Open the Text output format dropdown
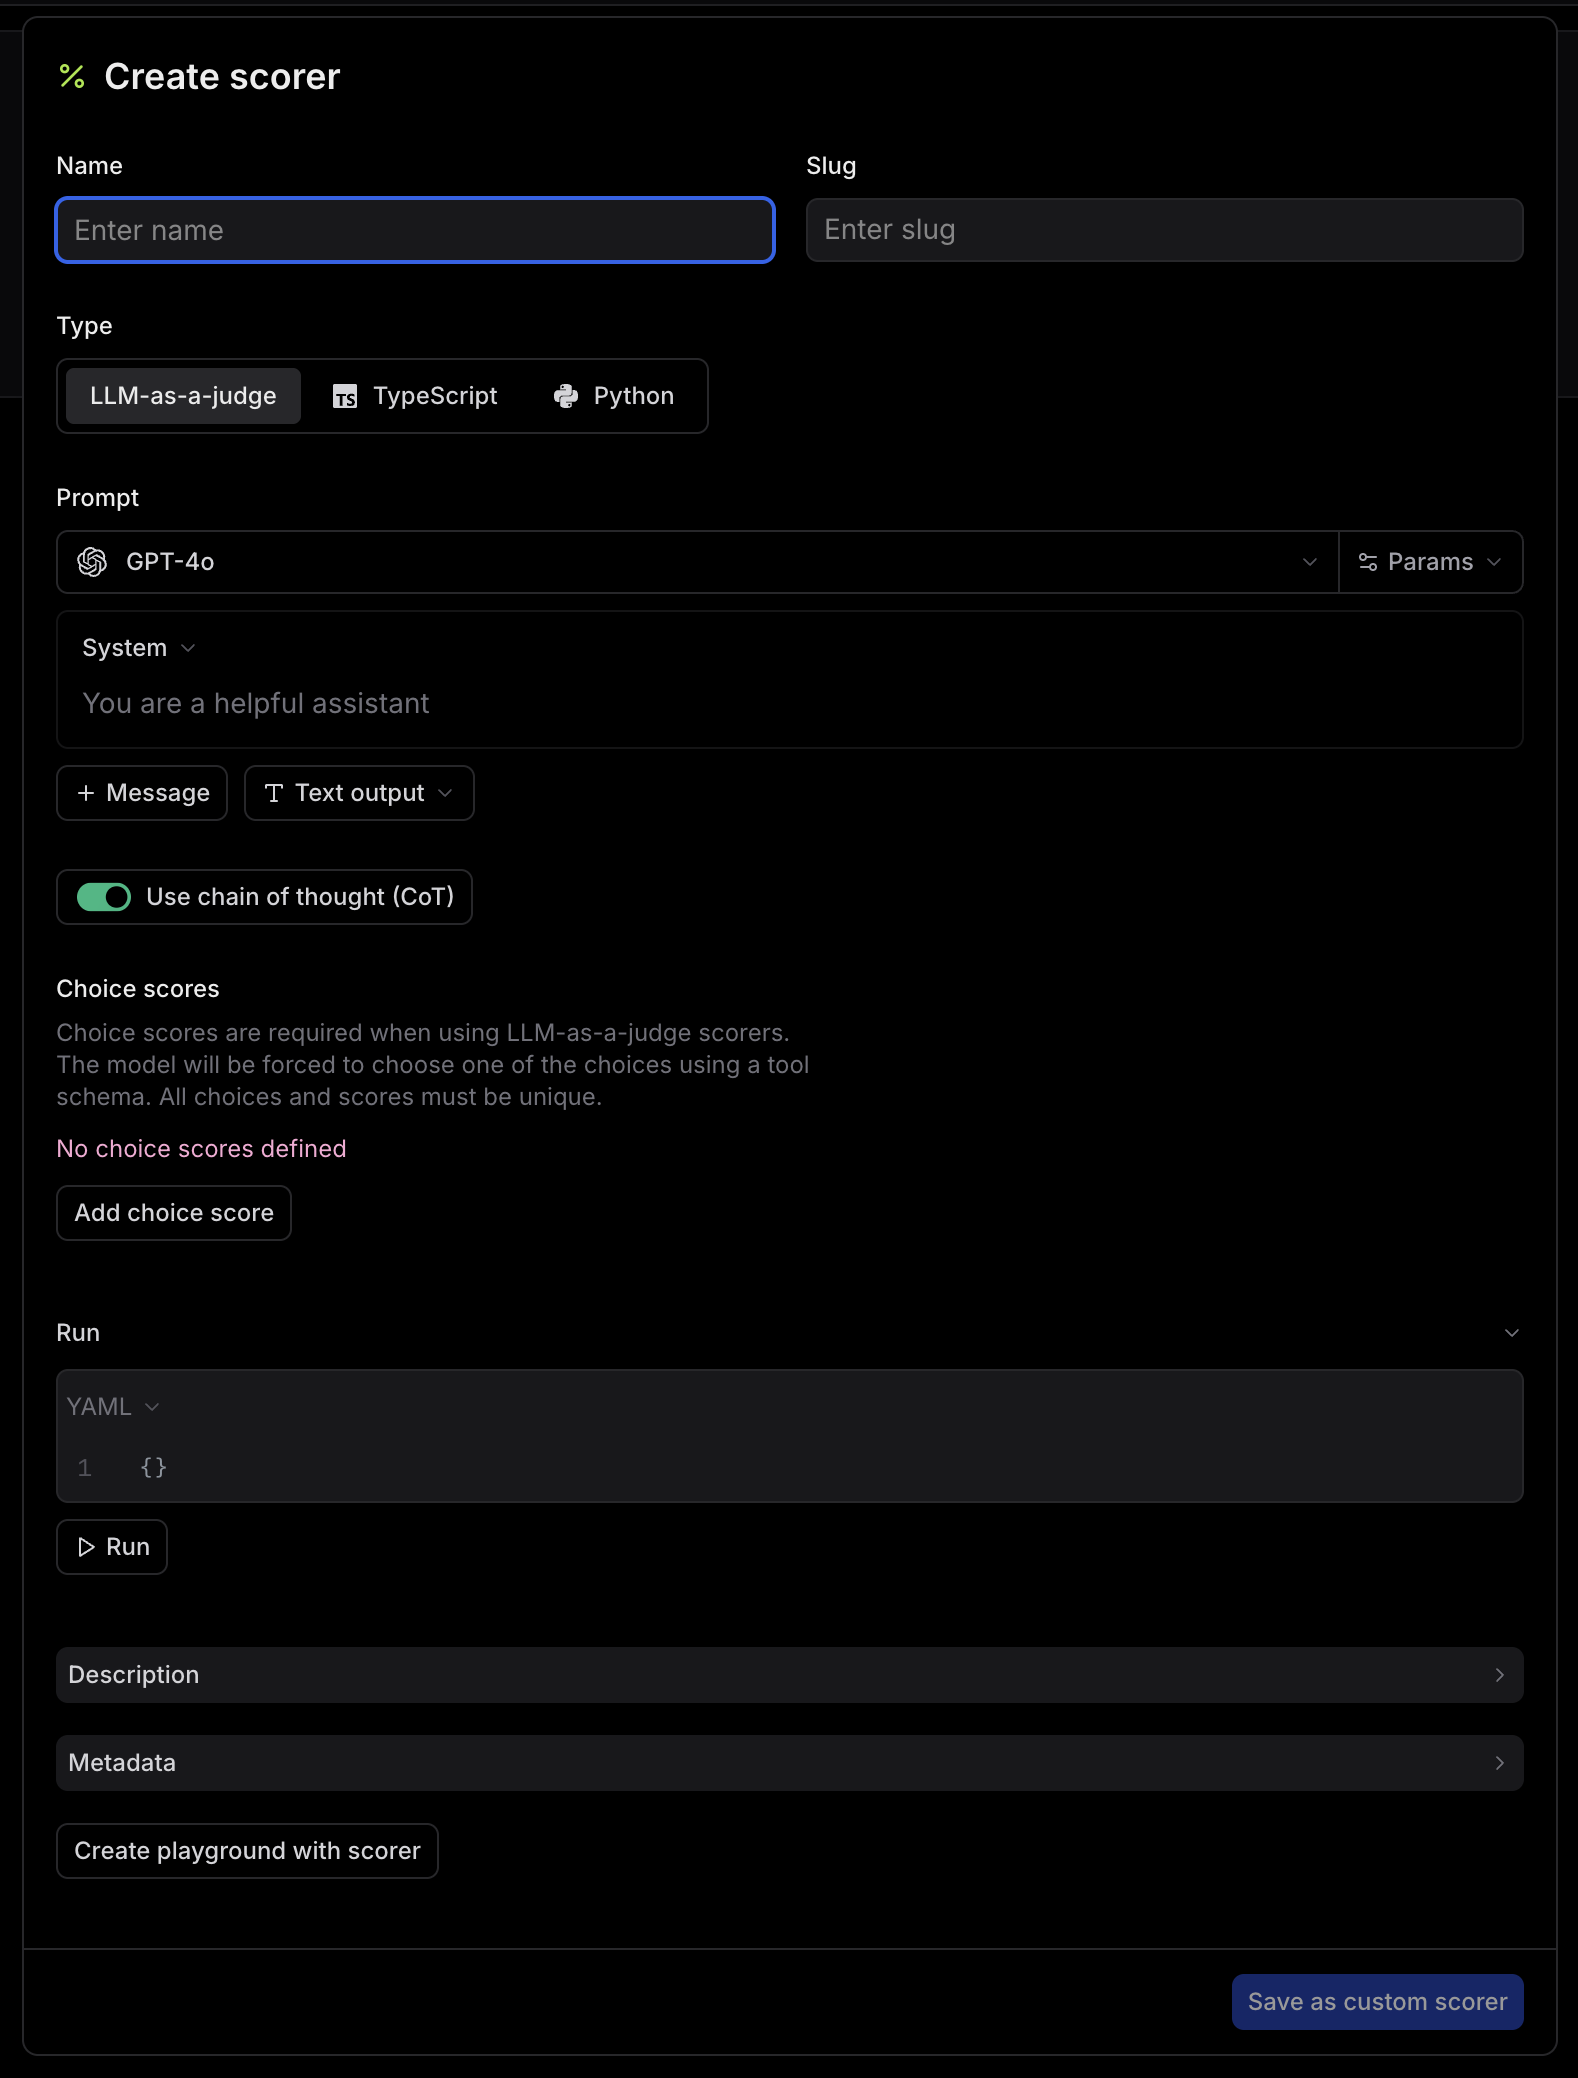This screenshot has height=2078, width=1578. coord(359,793)
